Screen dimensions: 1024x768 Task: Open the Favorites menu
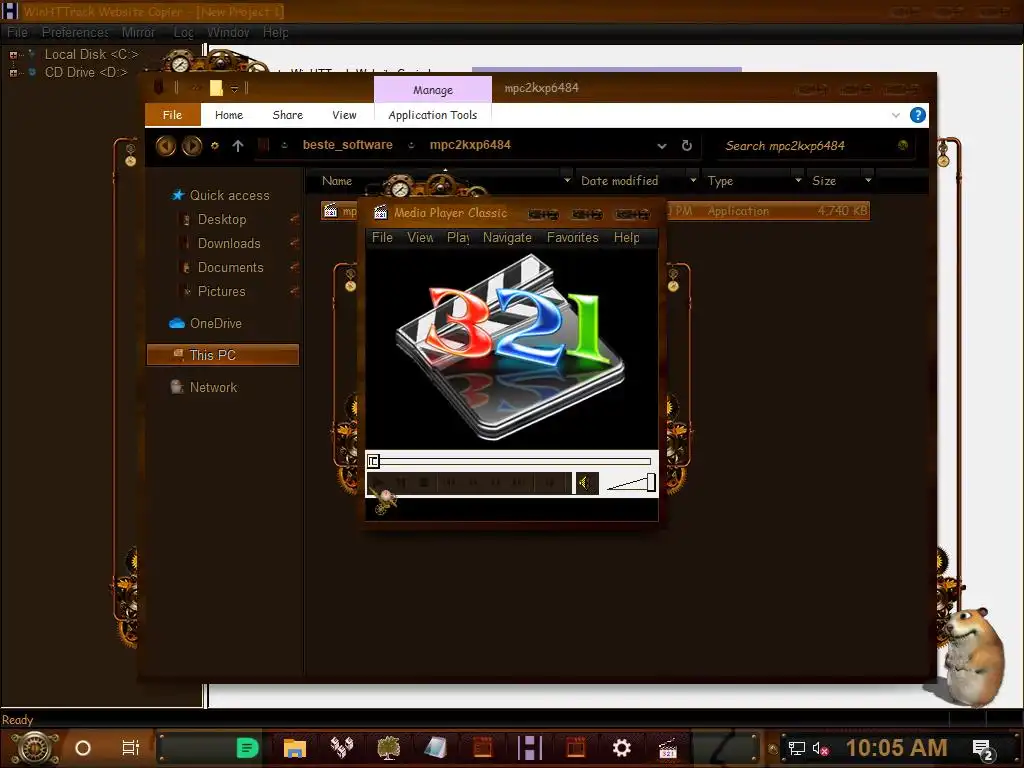click(573, 238)
